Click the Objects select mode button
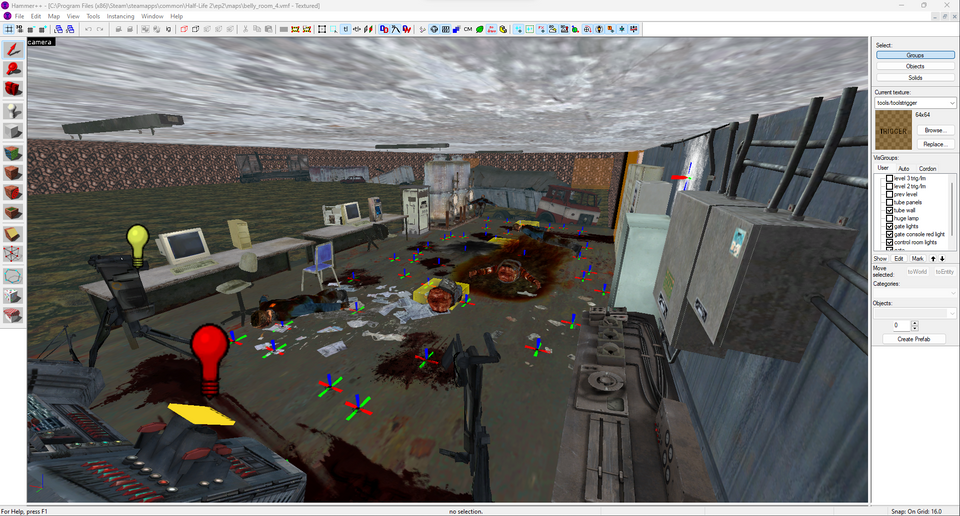This screenshot has height=516, width=960. pos(915,66)
